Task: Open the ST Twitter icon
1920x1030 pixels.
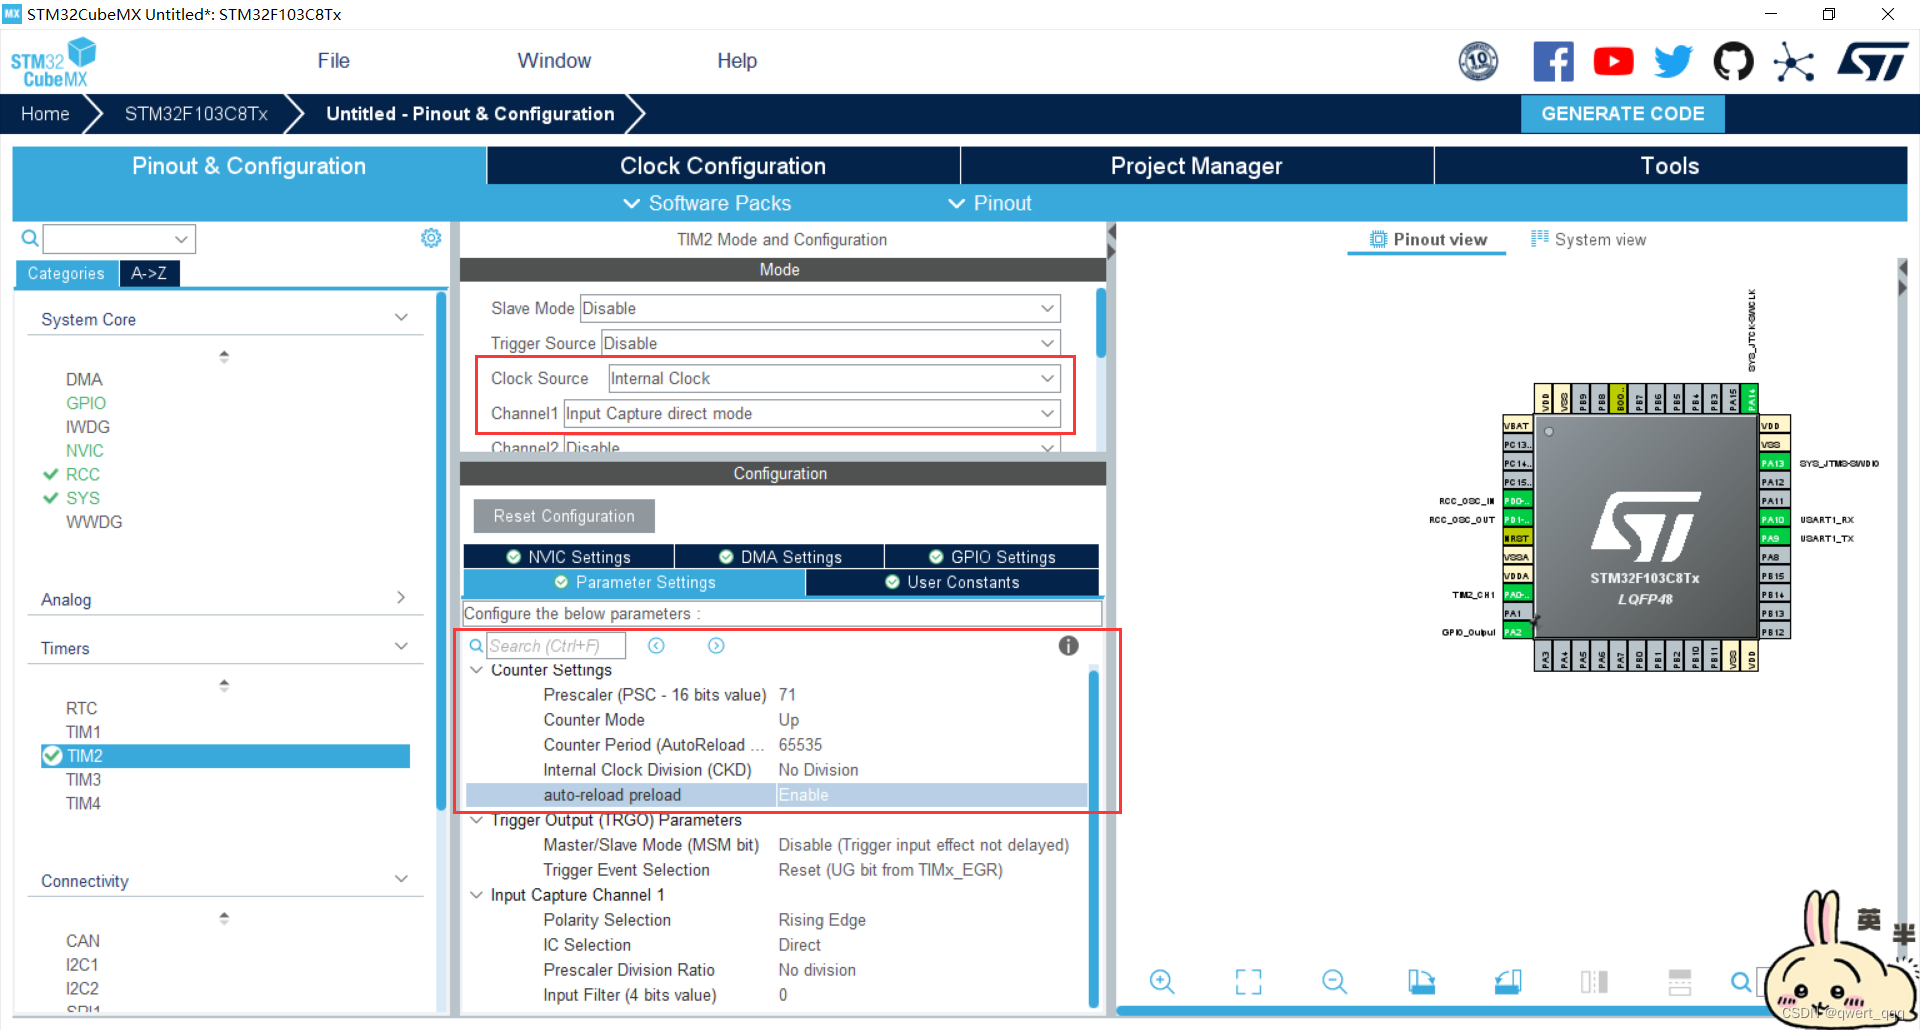Action: (x=1673, y=62)
